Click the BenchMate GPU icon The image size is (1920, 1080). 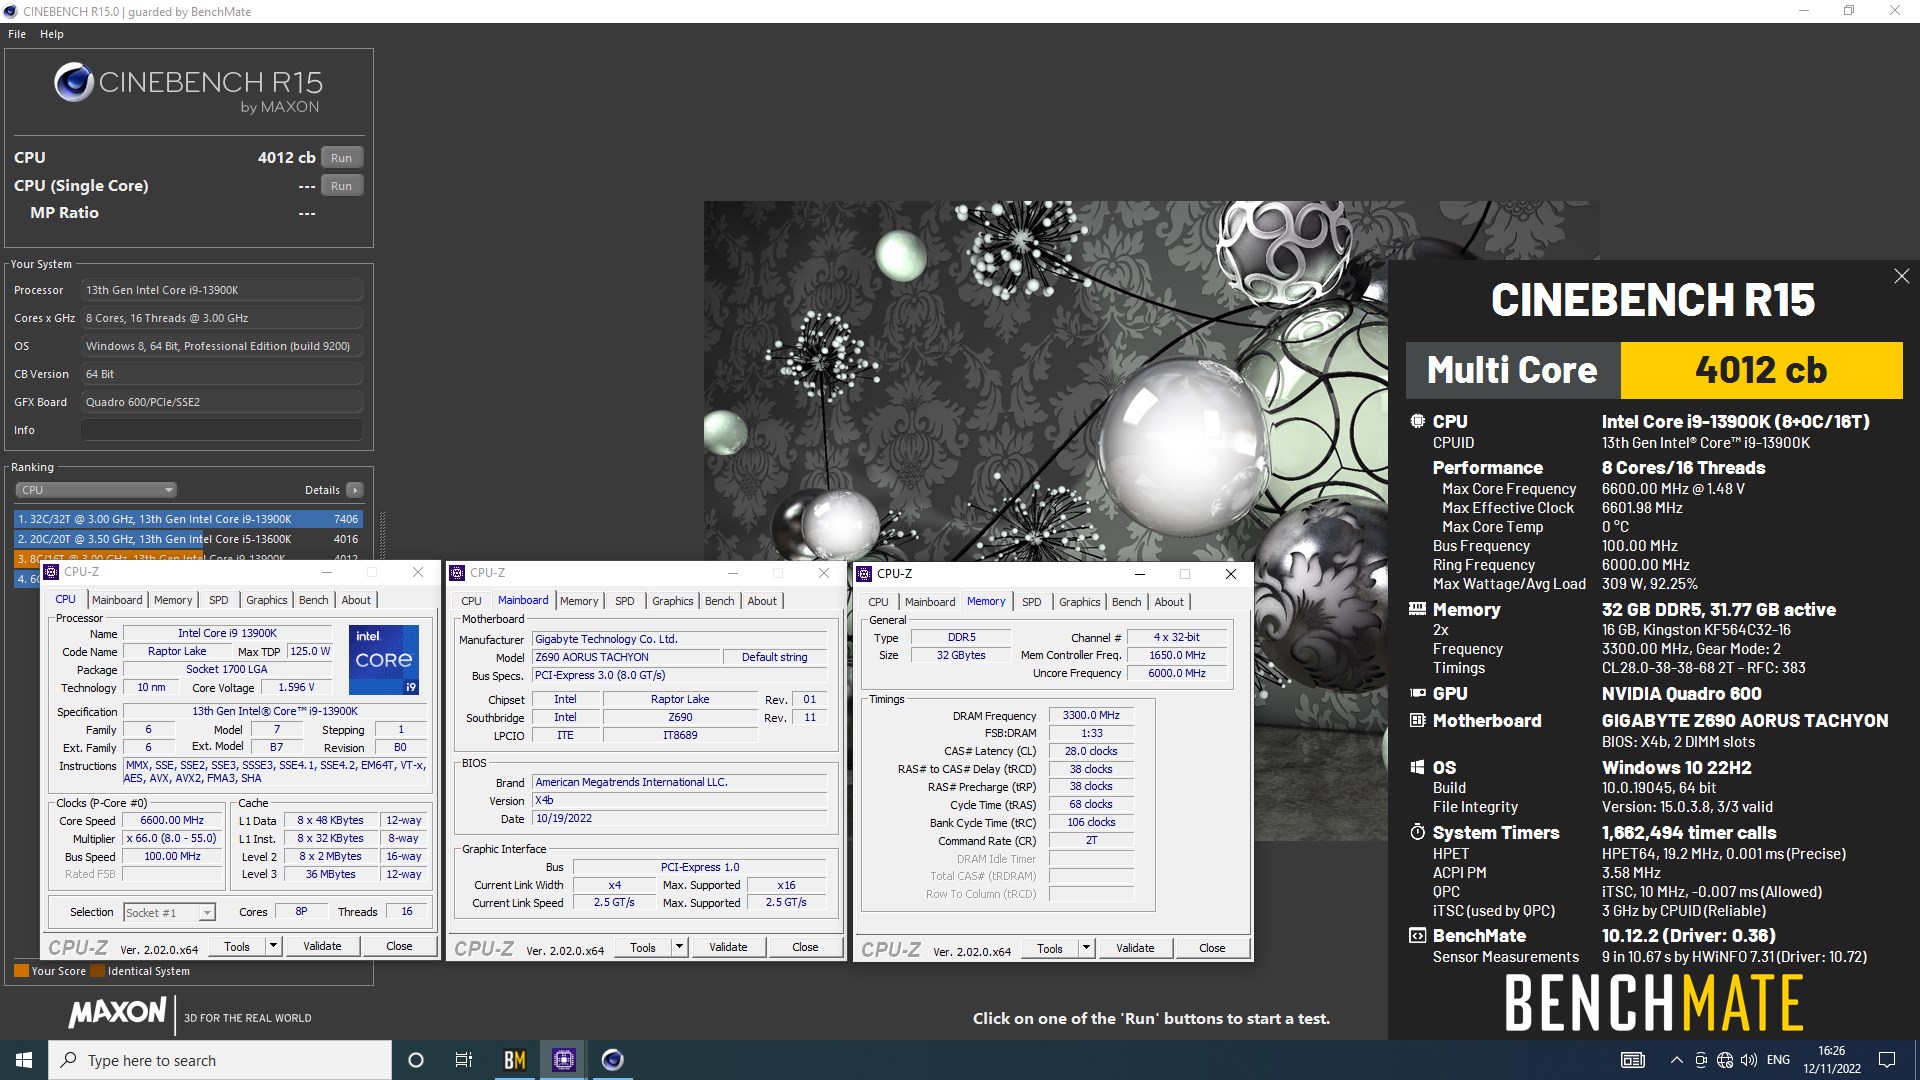coord(1417,693)
